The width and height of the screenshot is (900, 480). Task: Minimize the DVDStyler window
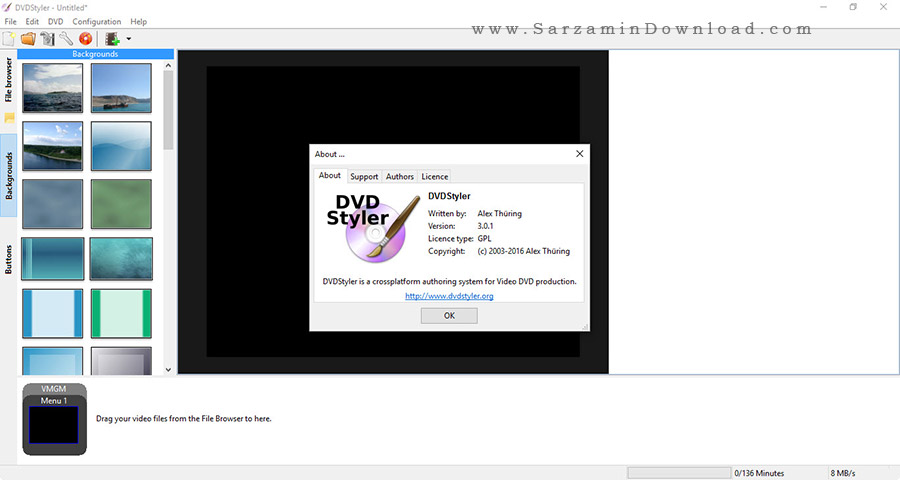point(824,7)
